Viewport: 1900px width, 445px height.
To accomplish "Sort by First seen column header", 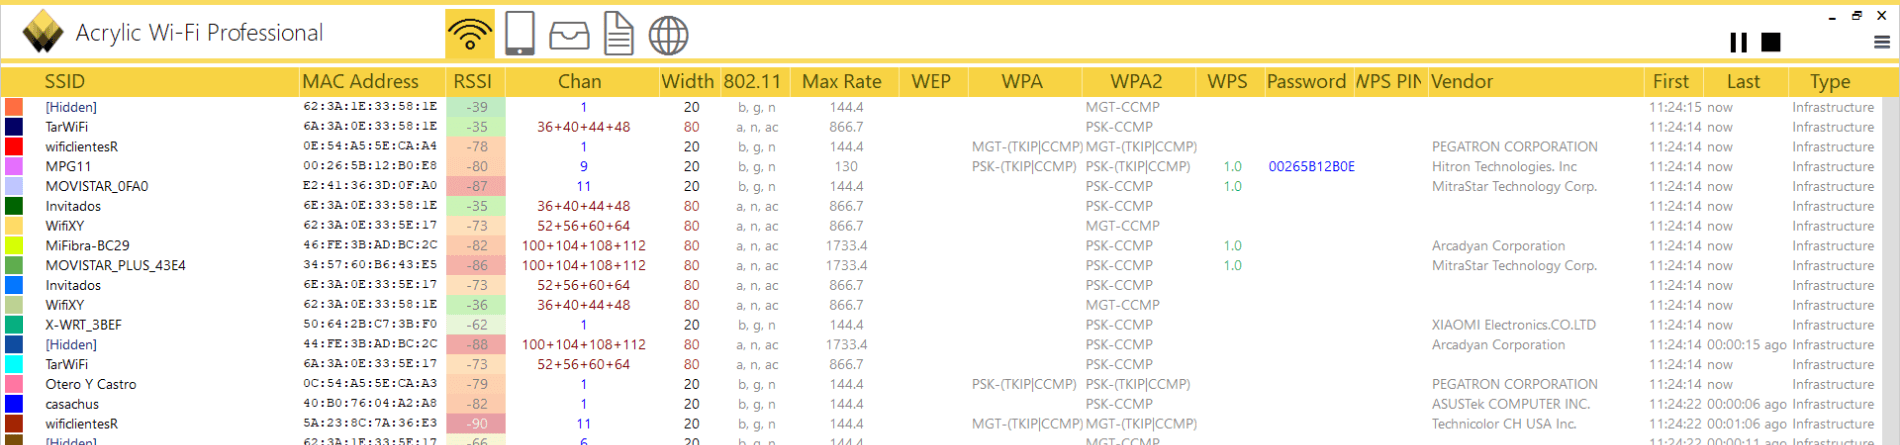I will pyautogui.click(x=1671, y=81).
